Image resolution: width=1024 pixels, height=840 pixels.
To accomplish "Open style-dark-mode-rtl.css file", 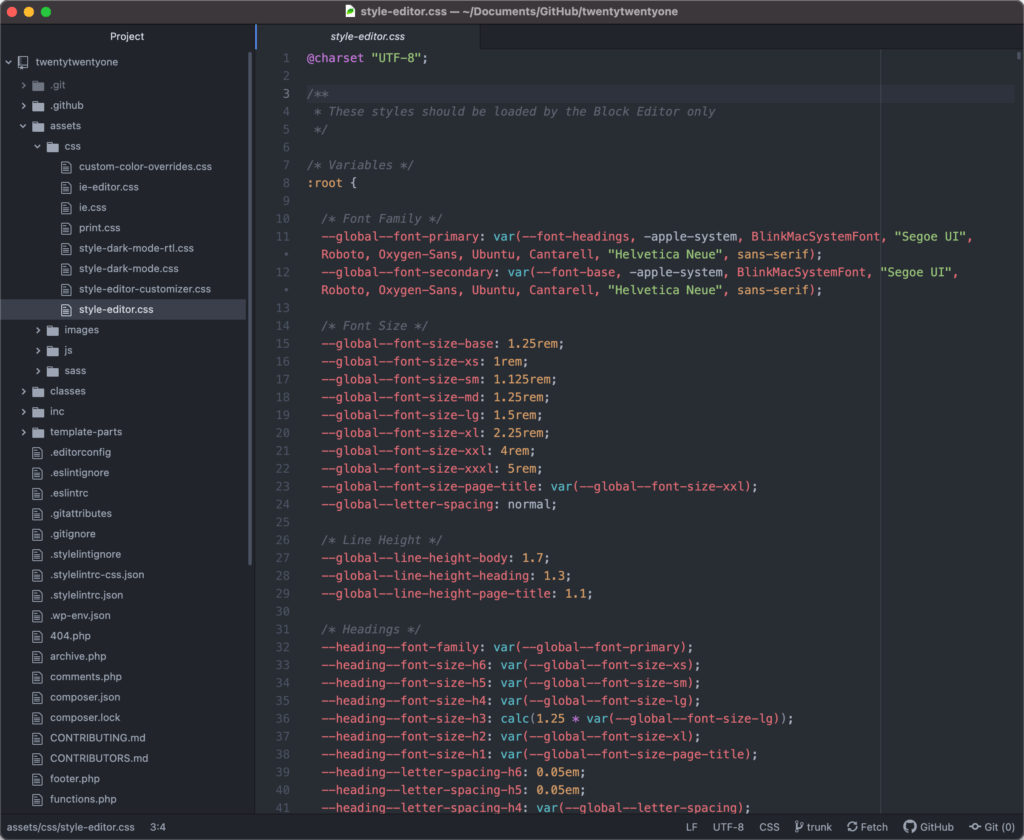I will click(x=136, y=248).
